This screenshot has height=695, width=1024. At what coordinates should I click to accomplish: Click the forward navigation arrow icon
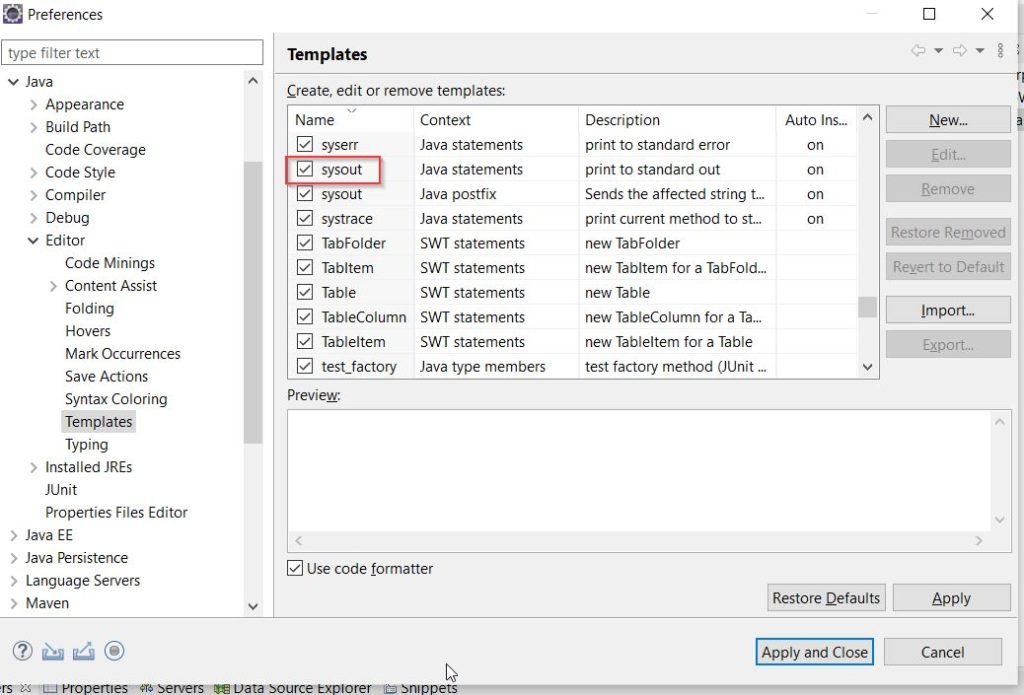pyautogui.click(x=959, y=51)
